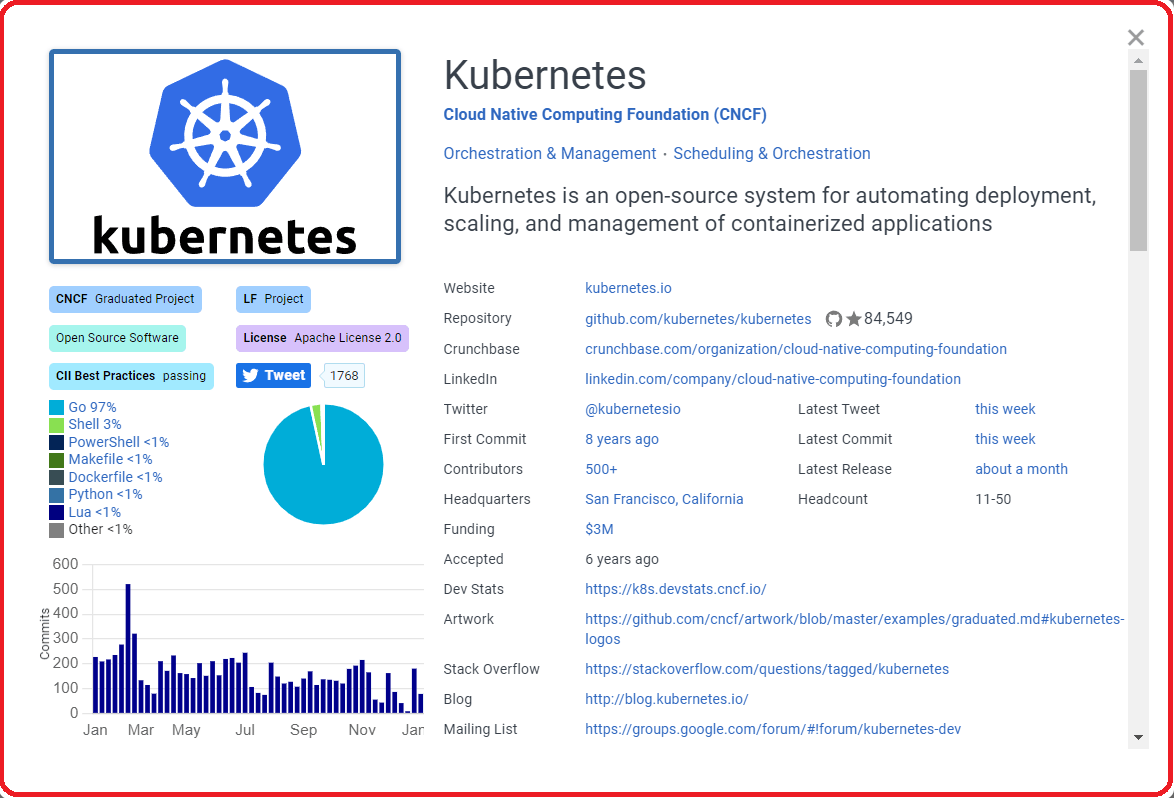The width and height of the screenshot is (1174, 798).
Task: Click the PowerShell legend color square
Action: [56, 442]
